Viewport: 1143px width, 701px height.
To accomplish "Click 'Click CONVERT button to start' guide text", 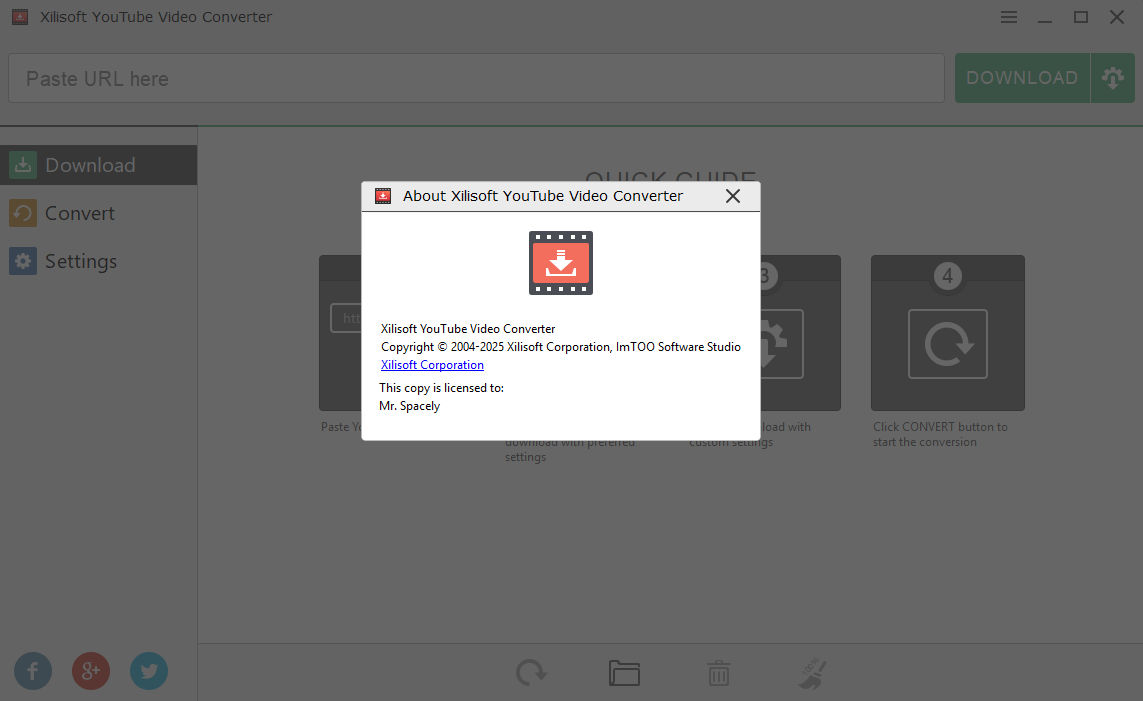I will point(940,434).
